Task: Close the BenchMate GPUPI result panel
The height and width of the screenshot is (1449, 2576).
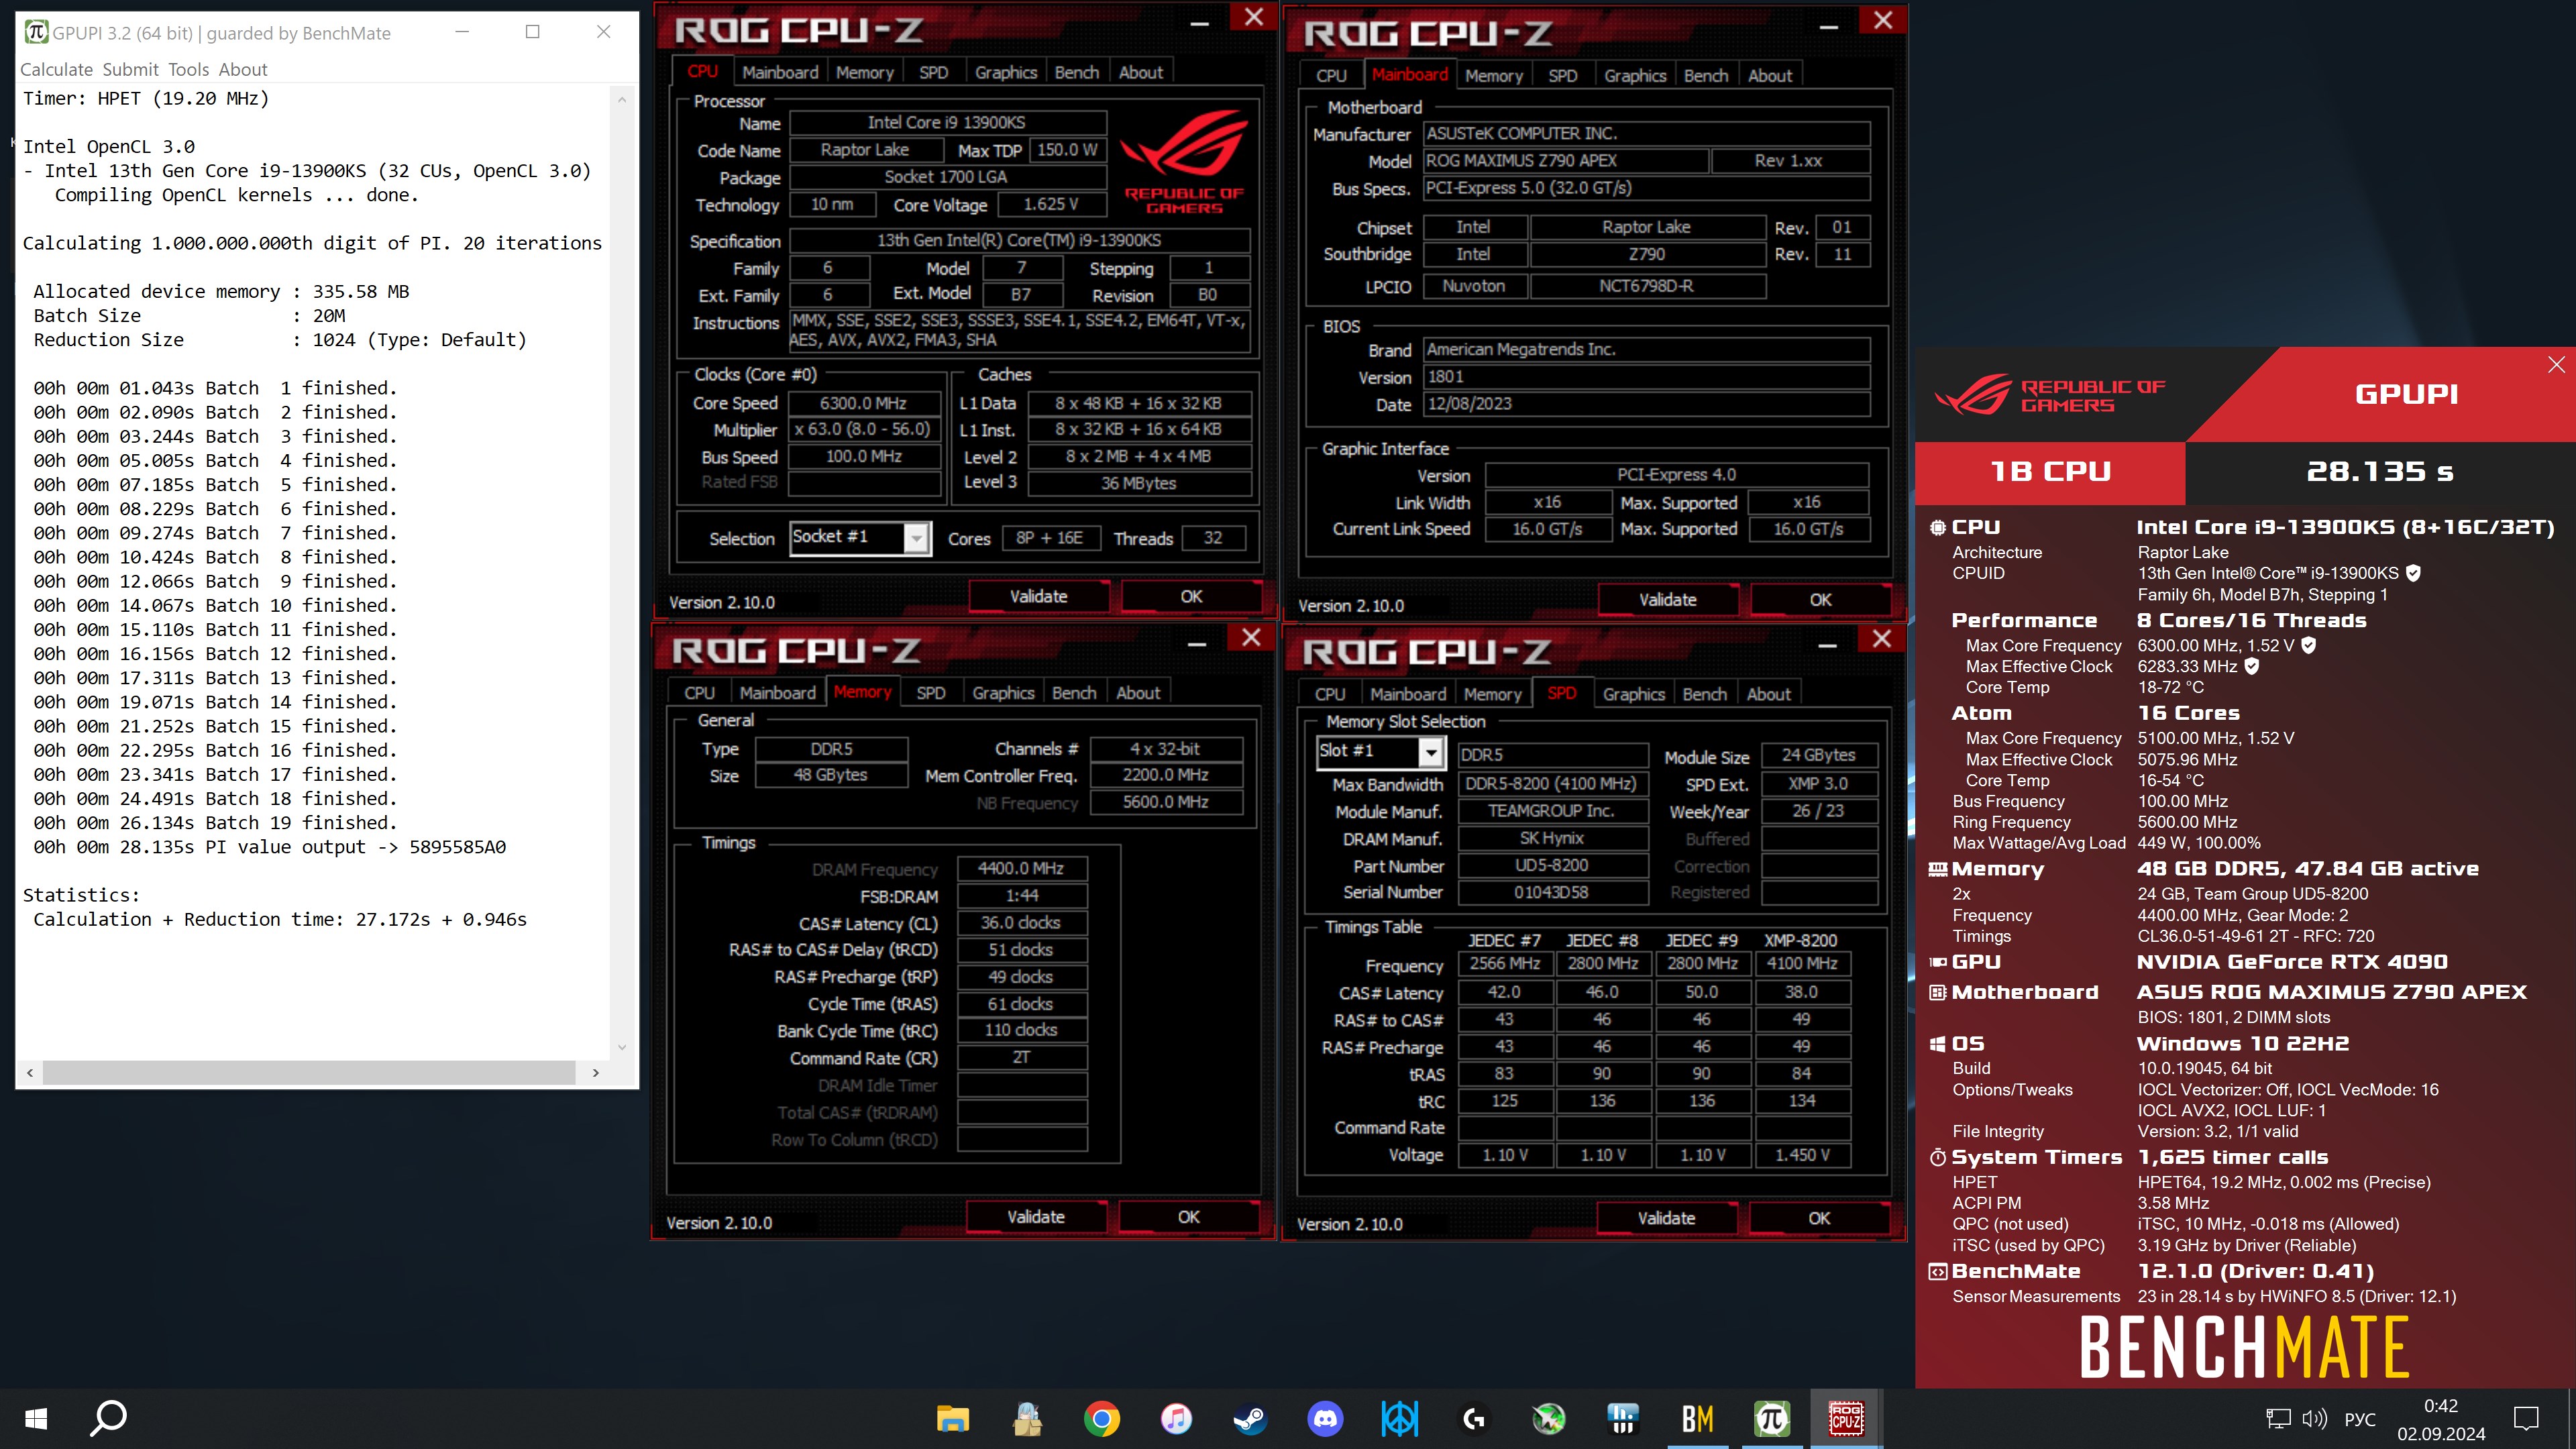Action: 2556,365
